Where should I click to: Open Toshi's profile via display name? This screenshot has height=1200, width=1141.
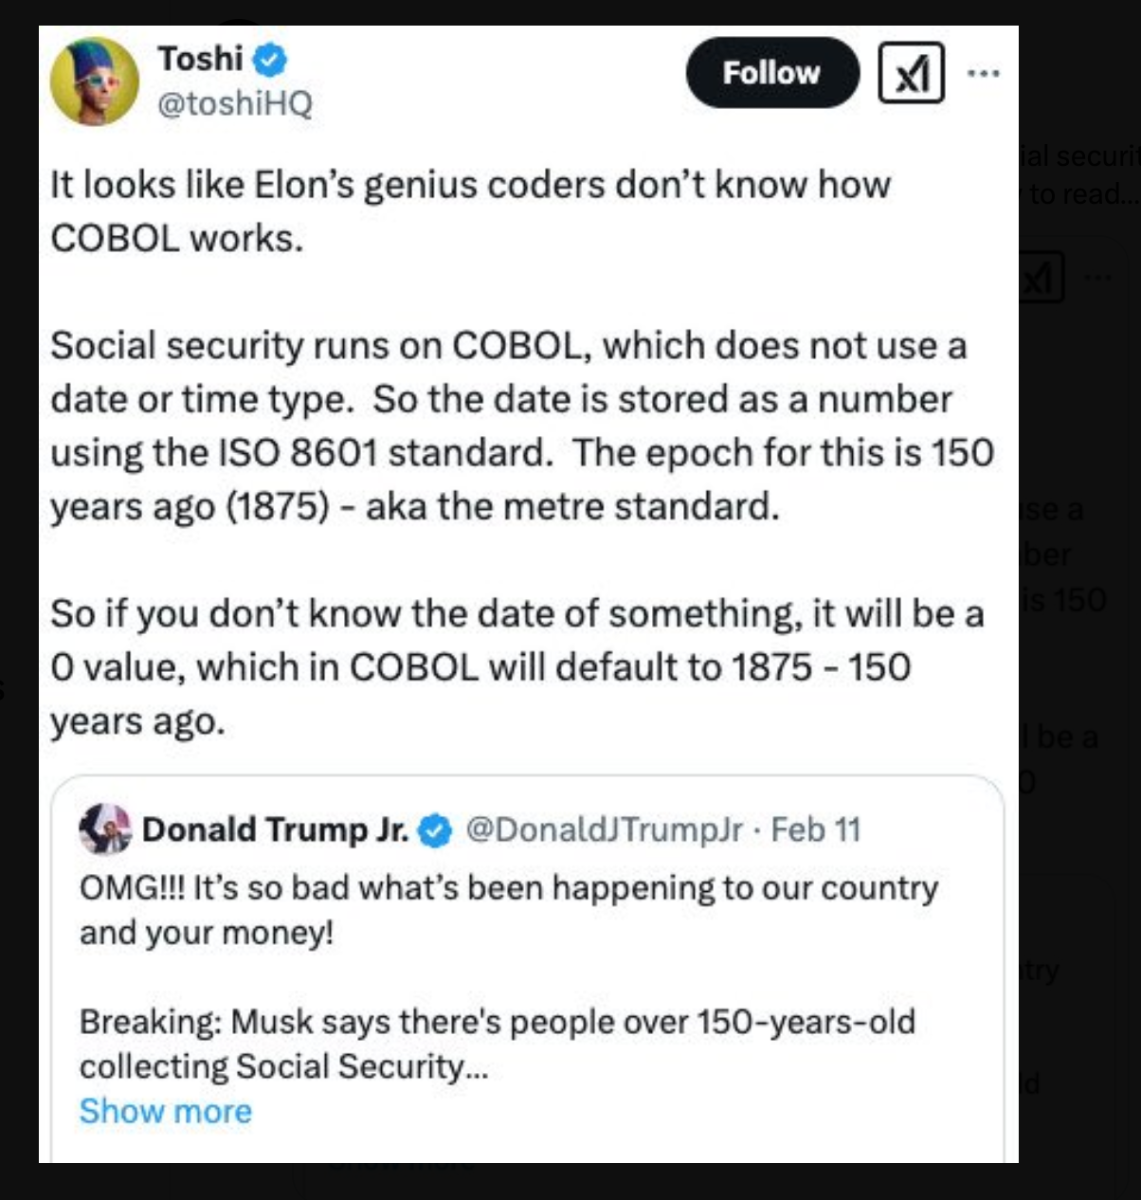200,59
